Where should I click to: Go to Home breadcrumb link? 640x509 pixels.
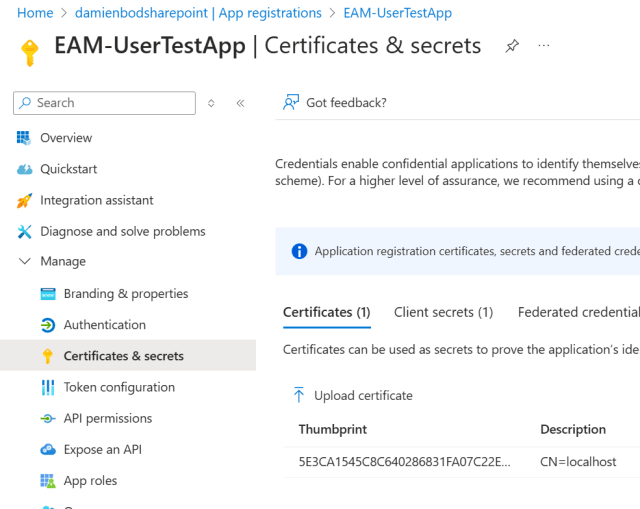(35, 13)
